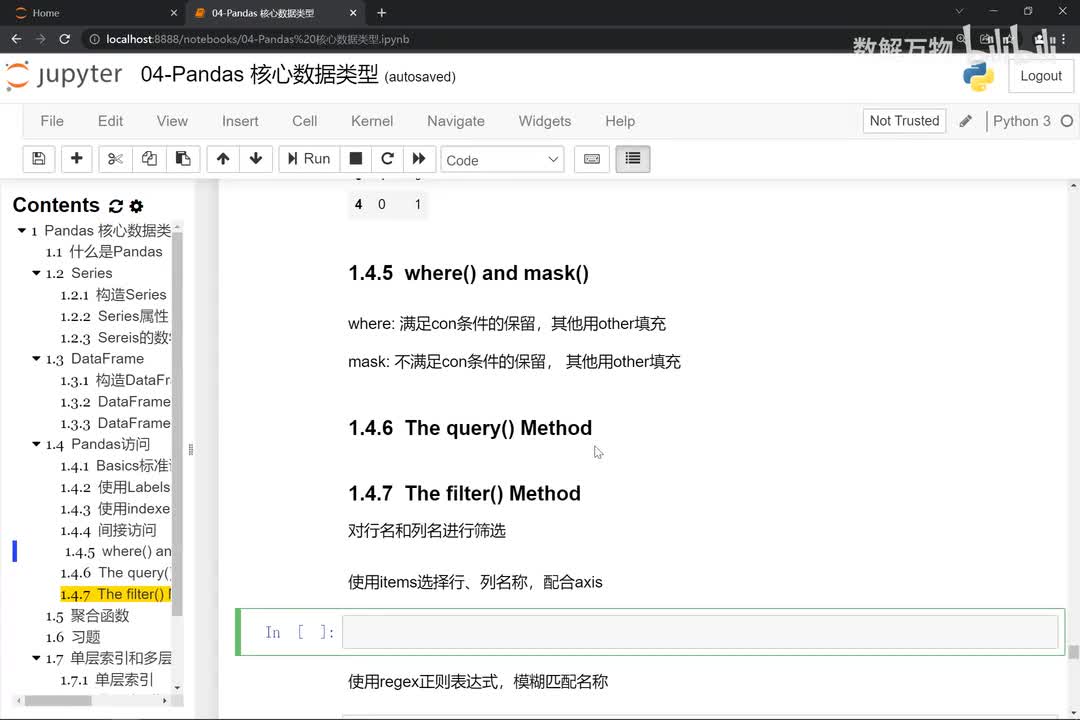Go back in browser history
The image size is (1080, 720).
pyautogui.click(x=17, y=39)
